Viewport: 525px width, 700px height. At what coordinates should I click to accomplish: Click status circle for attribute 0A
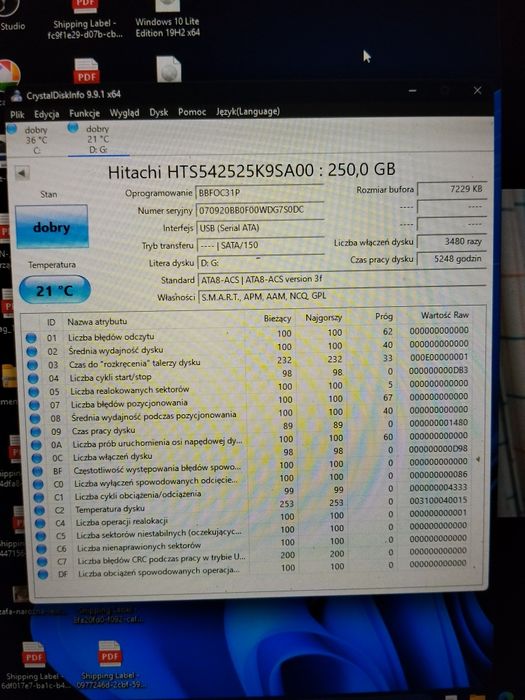pyautogui.click(x=37, y=445)
